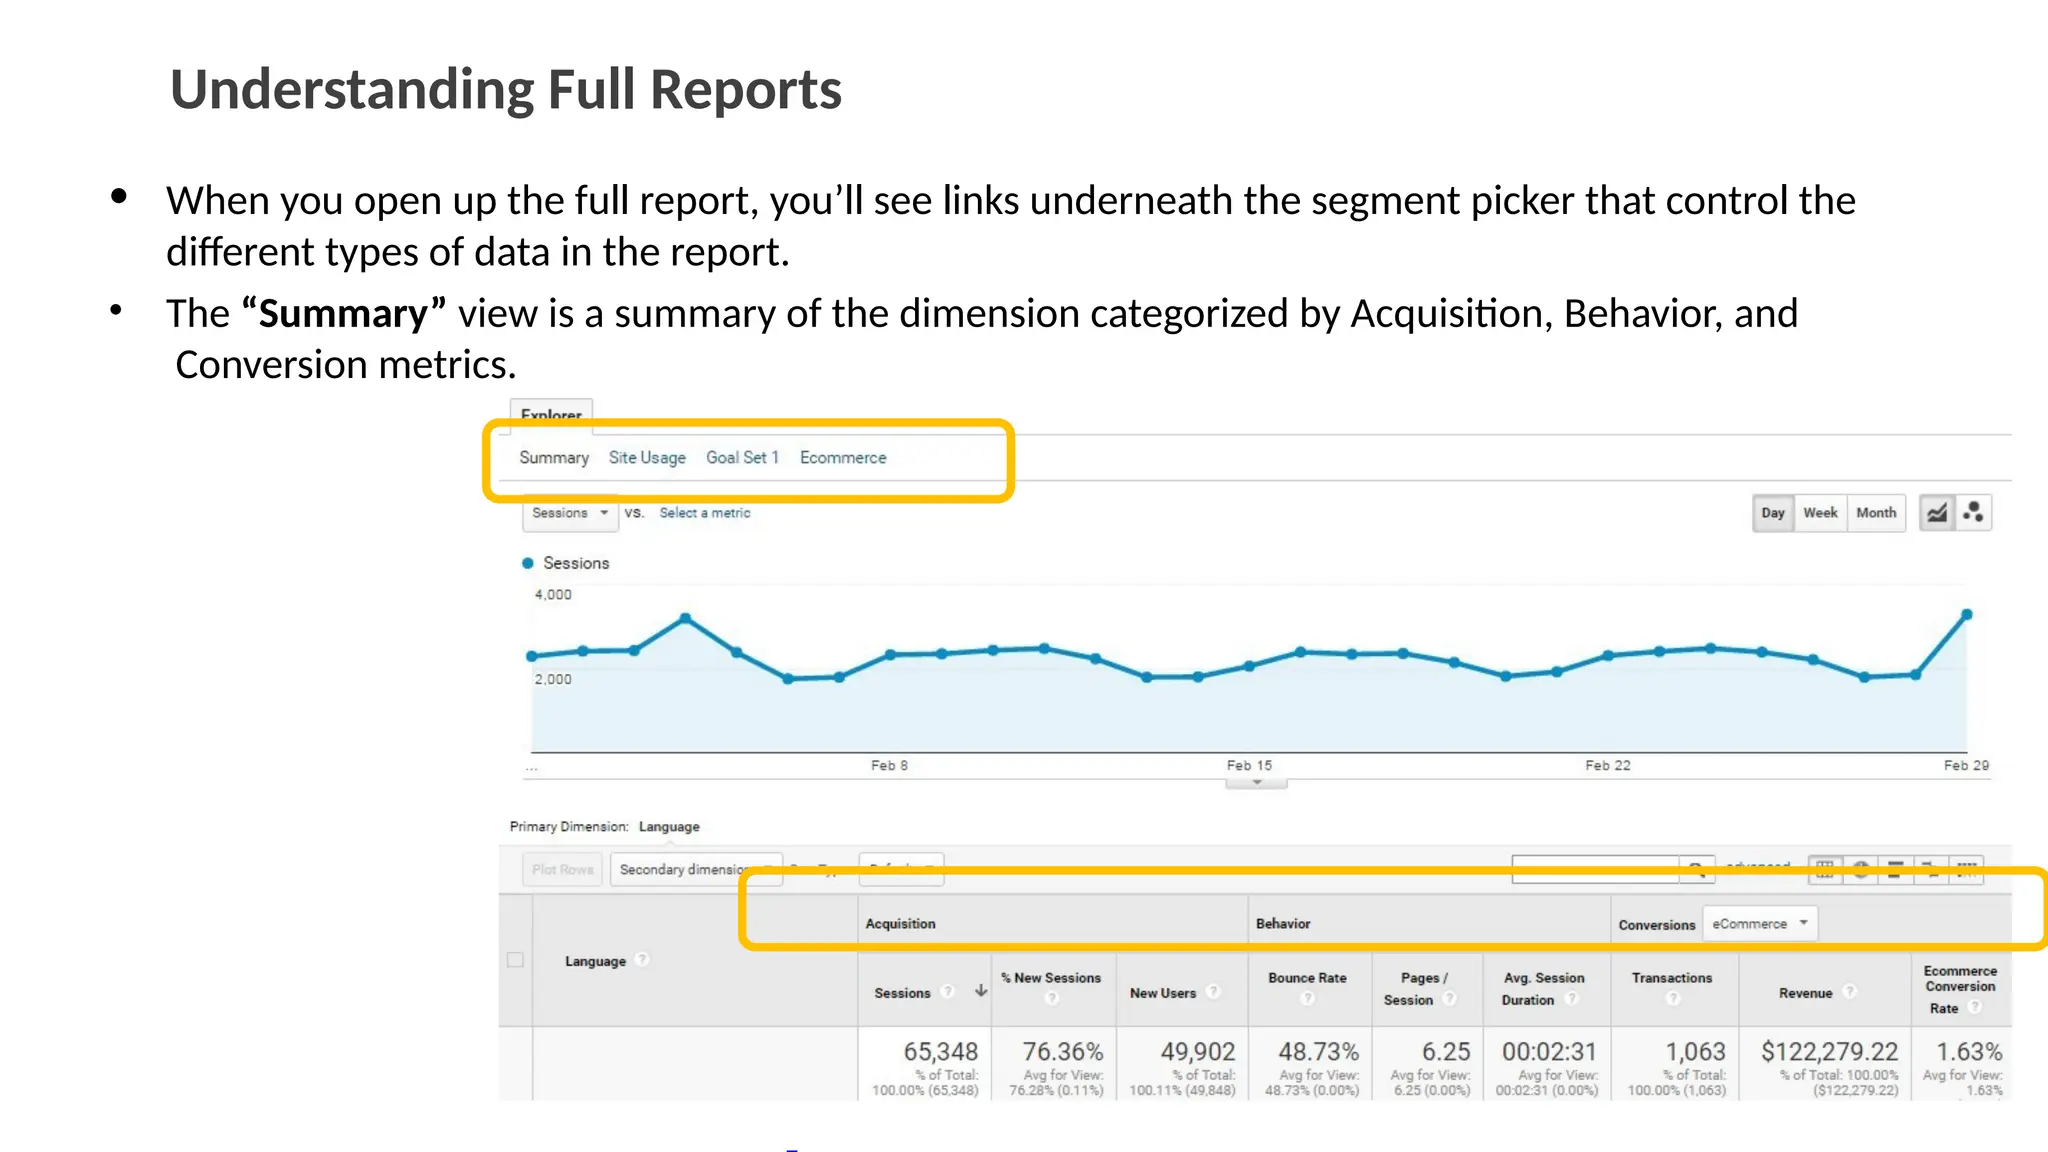Click the 1.63% conversion rate value
2048x1152 pixels.
[x=1969, y=1051]
